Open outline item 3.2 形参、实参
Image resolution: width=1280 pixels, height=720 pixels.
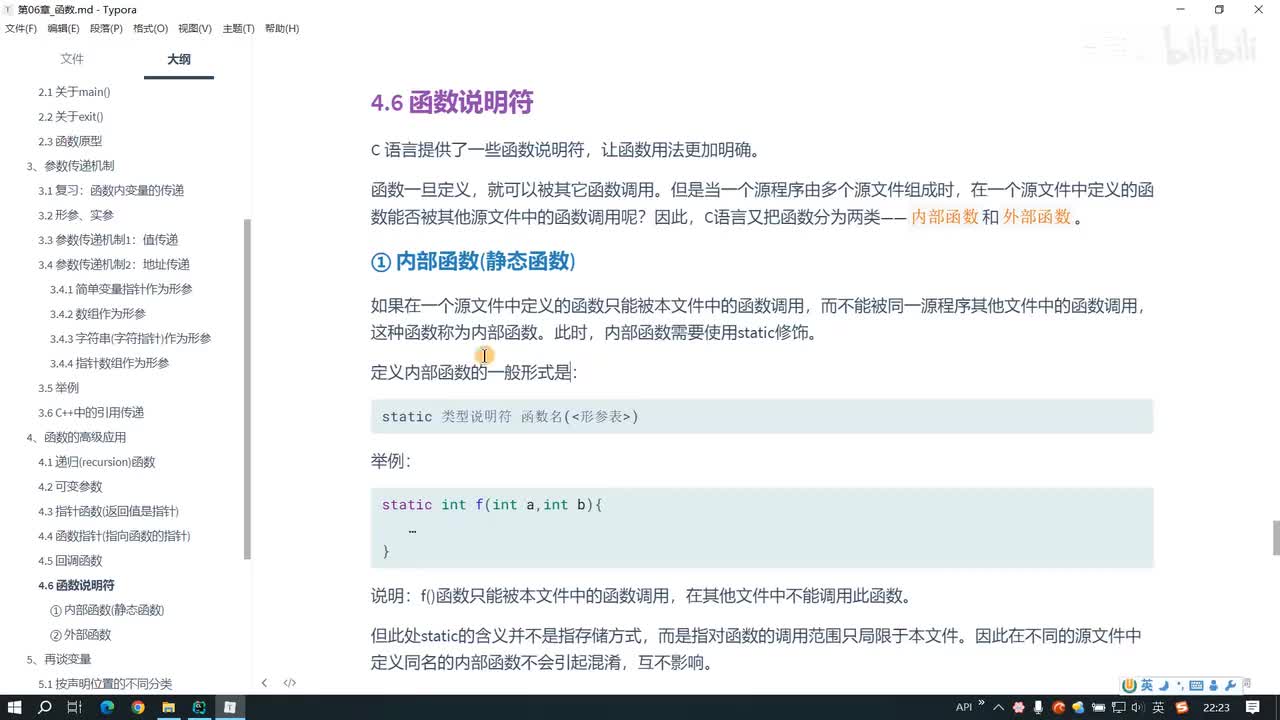click(x=76, y=215)
